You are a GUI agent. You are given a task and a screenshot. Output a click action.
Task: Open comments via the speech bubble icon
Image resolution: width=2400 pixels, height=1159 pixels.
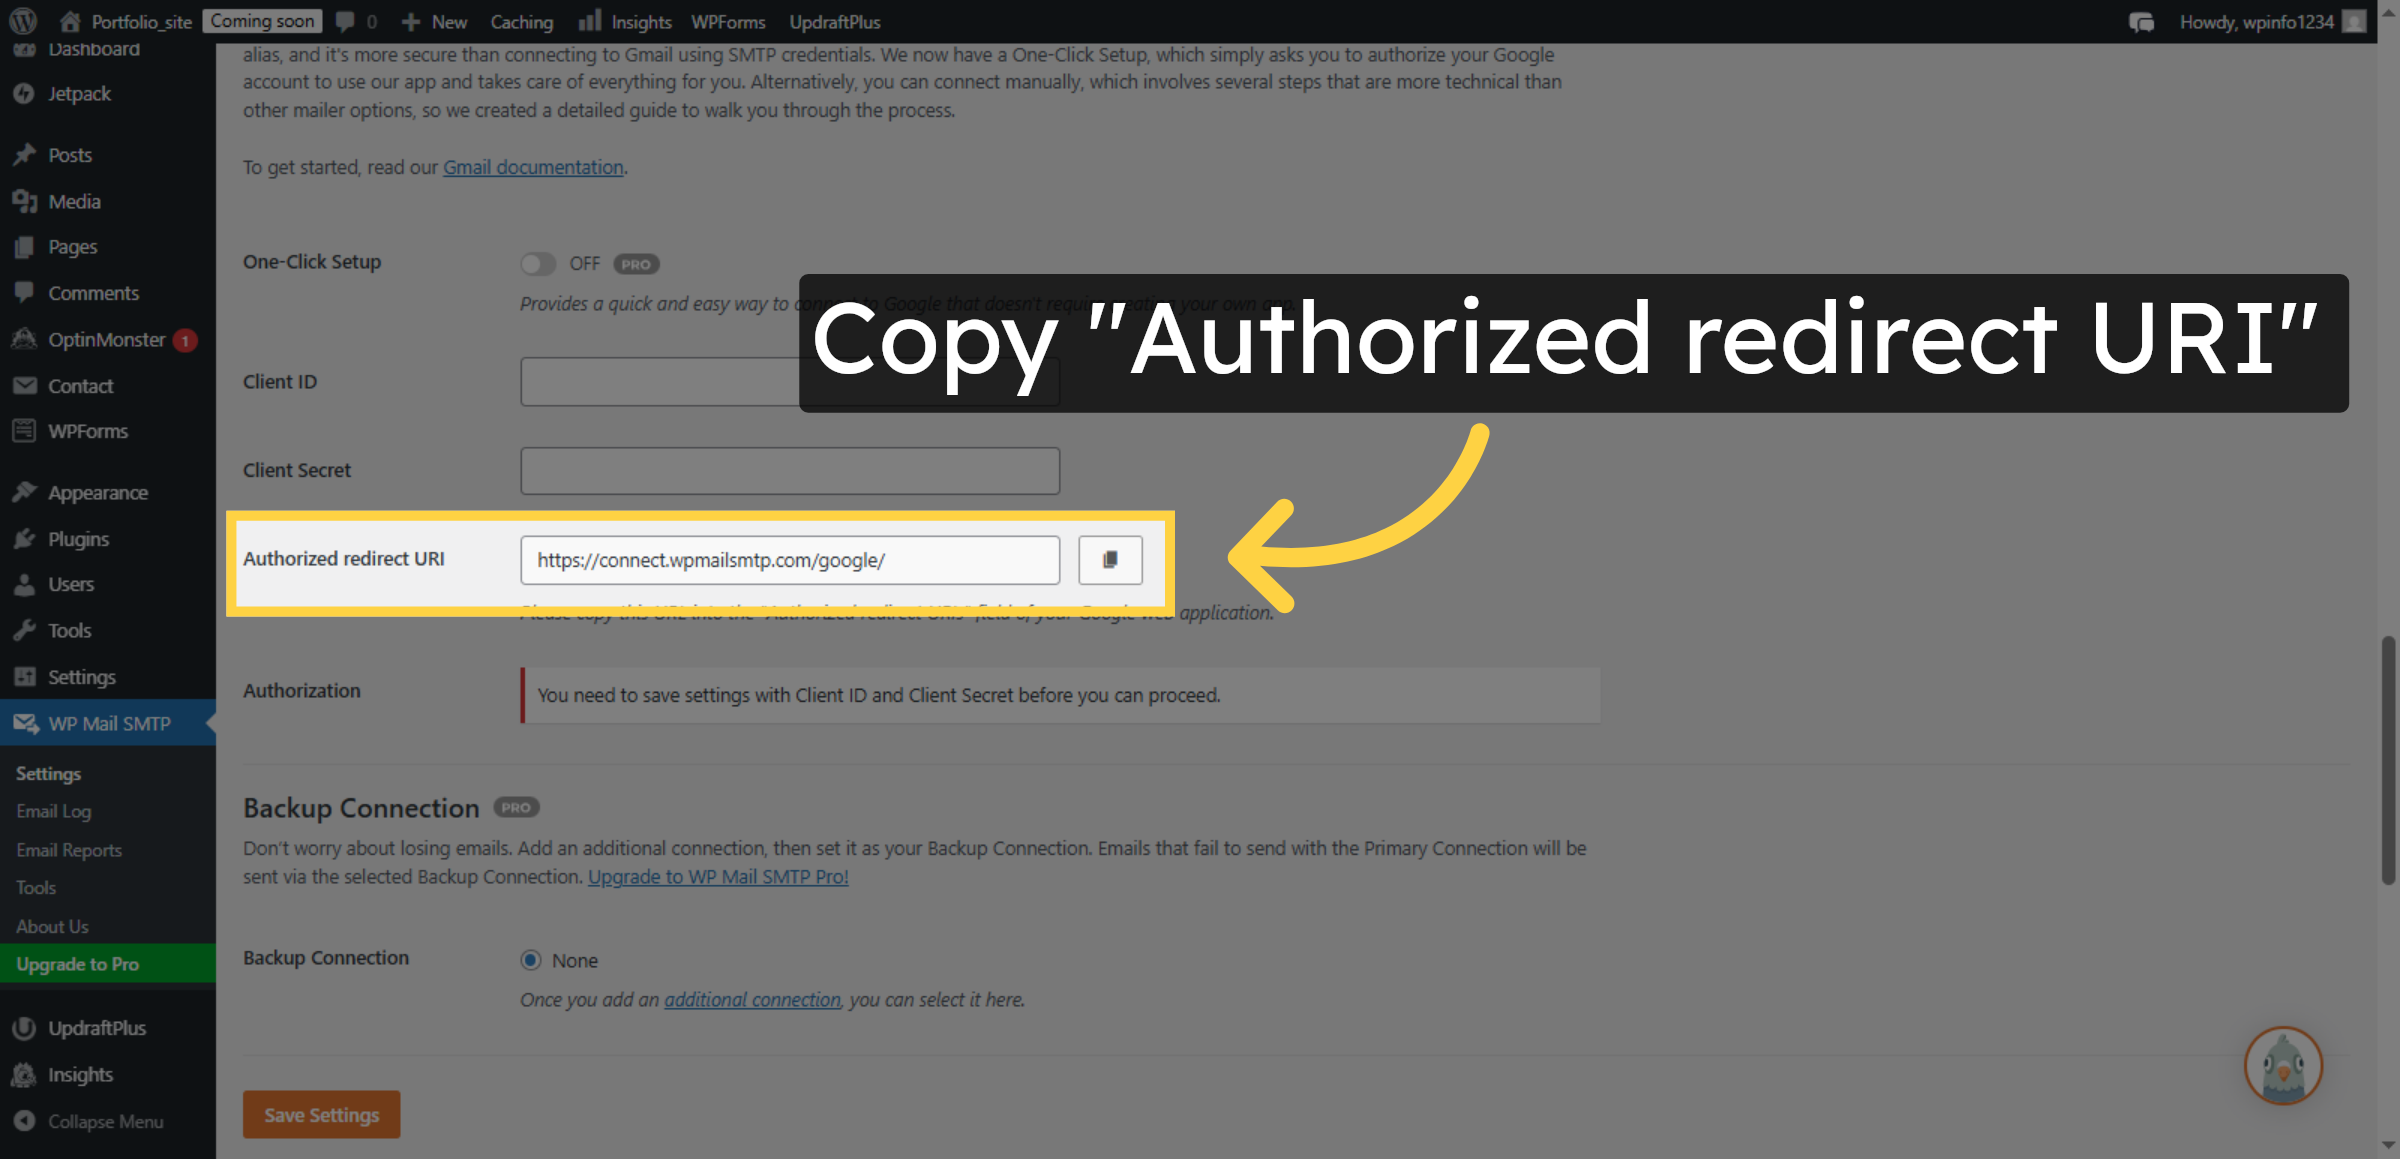coord(345,21)
